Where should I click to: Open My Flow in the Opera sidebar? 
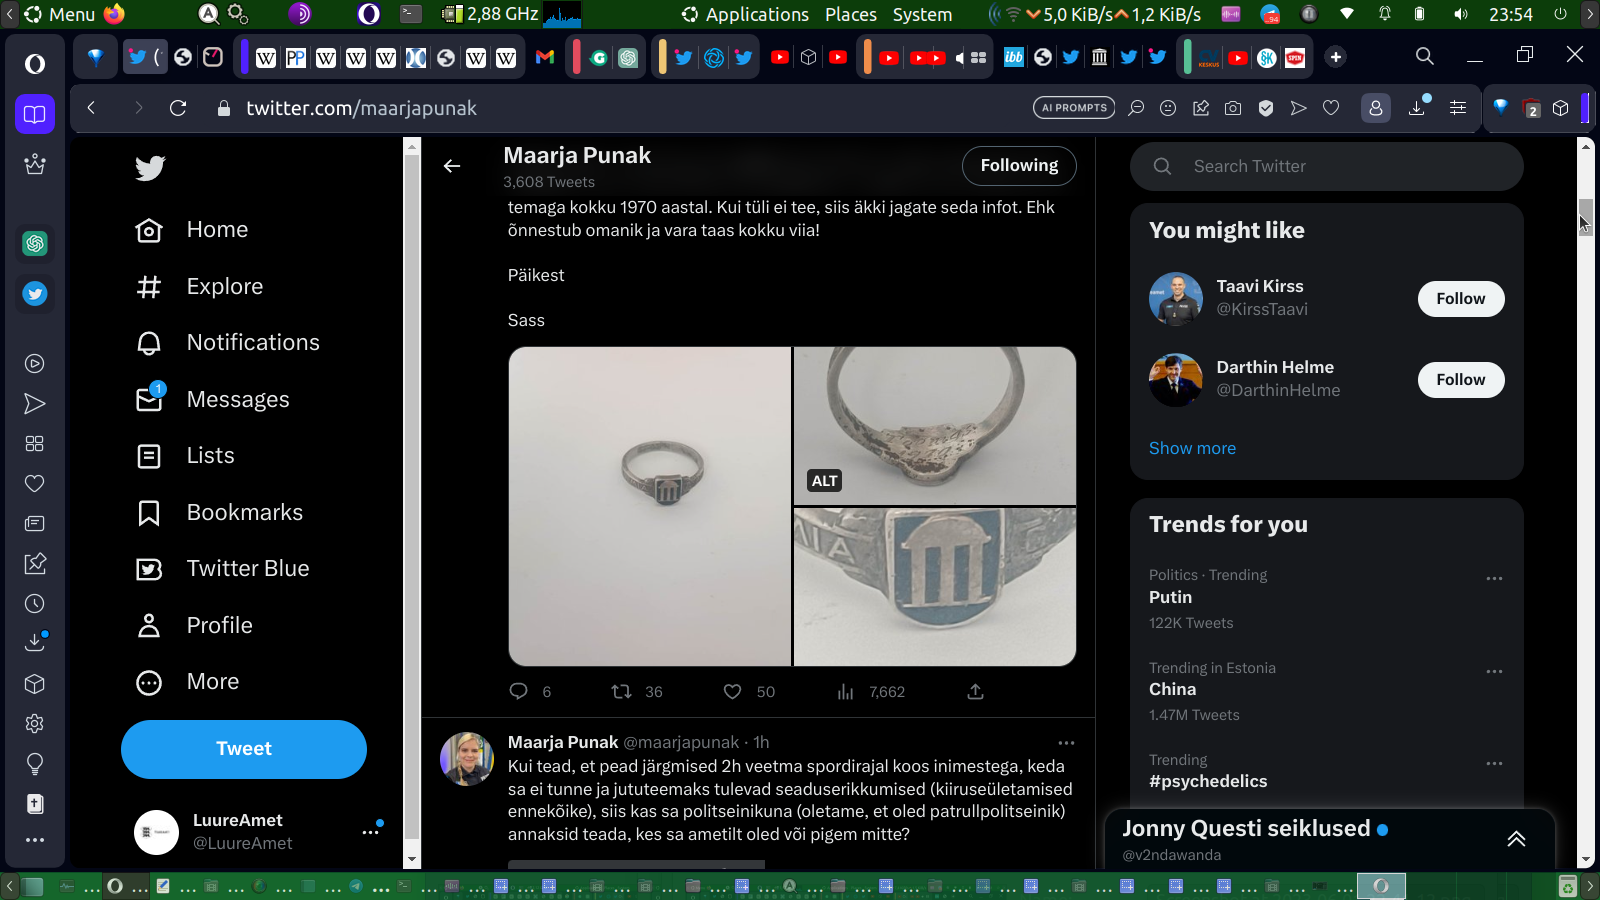pos(35,404)
